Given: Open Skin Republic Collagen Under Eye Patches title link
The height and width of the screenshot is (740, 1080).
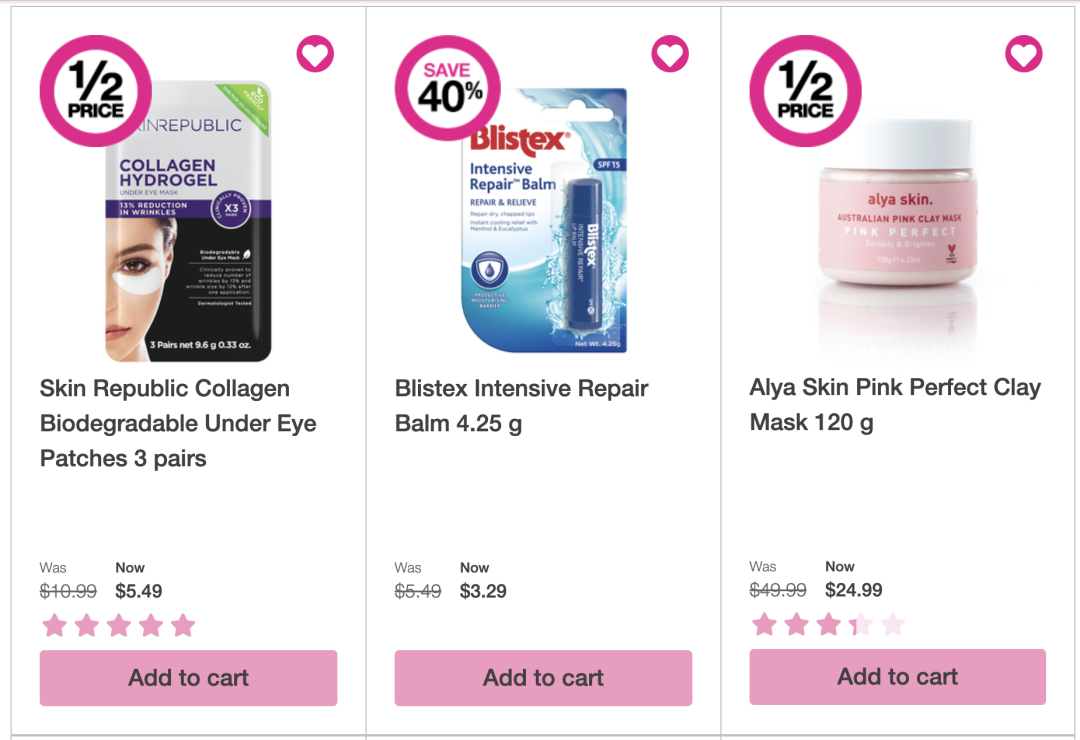Looking at the screenshot, I should coord(178,423).
